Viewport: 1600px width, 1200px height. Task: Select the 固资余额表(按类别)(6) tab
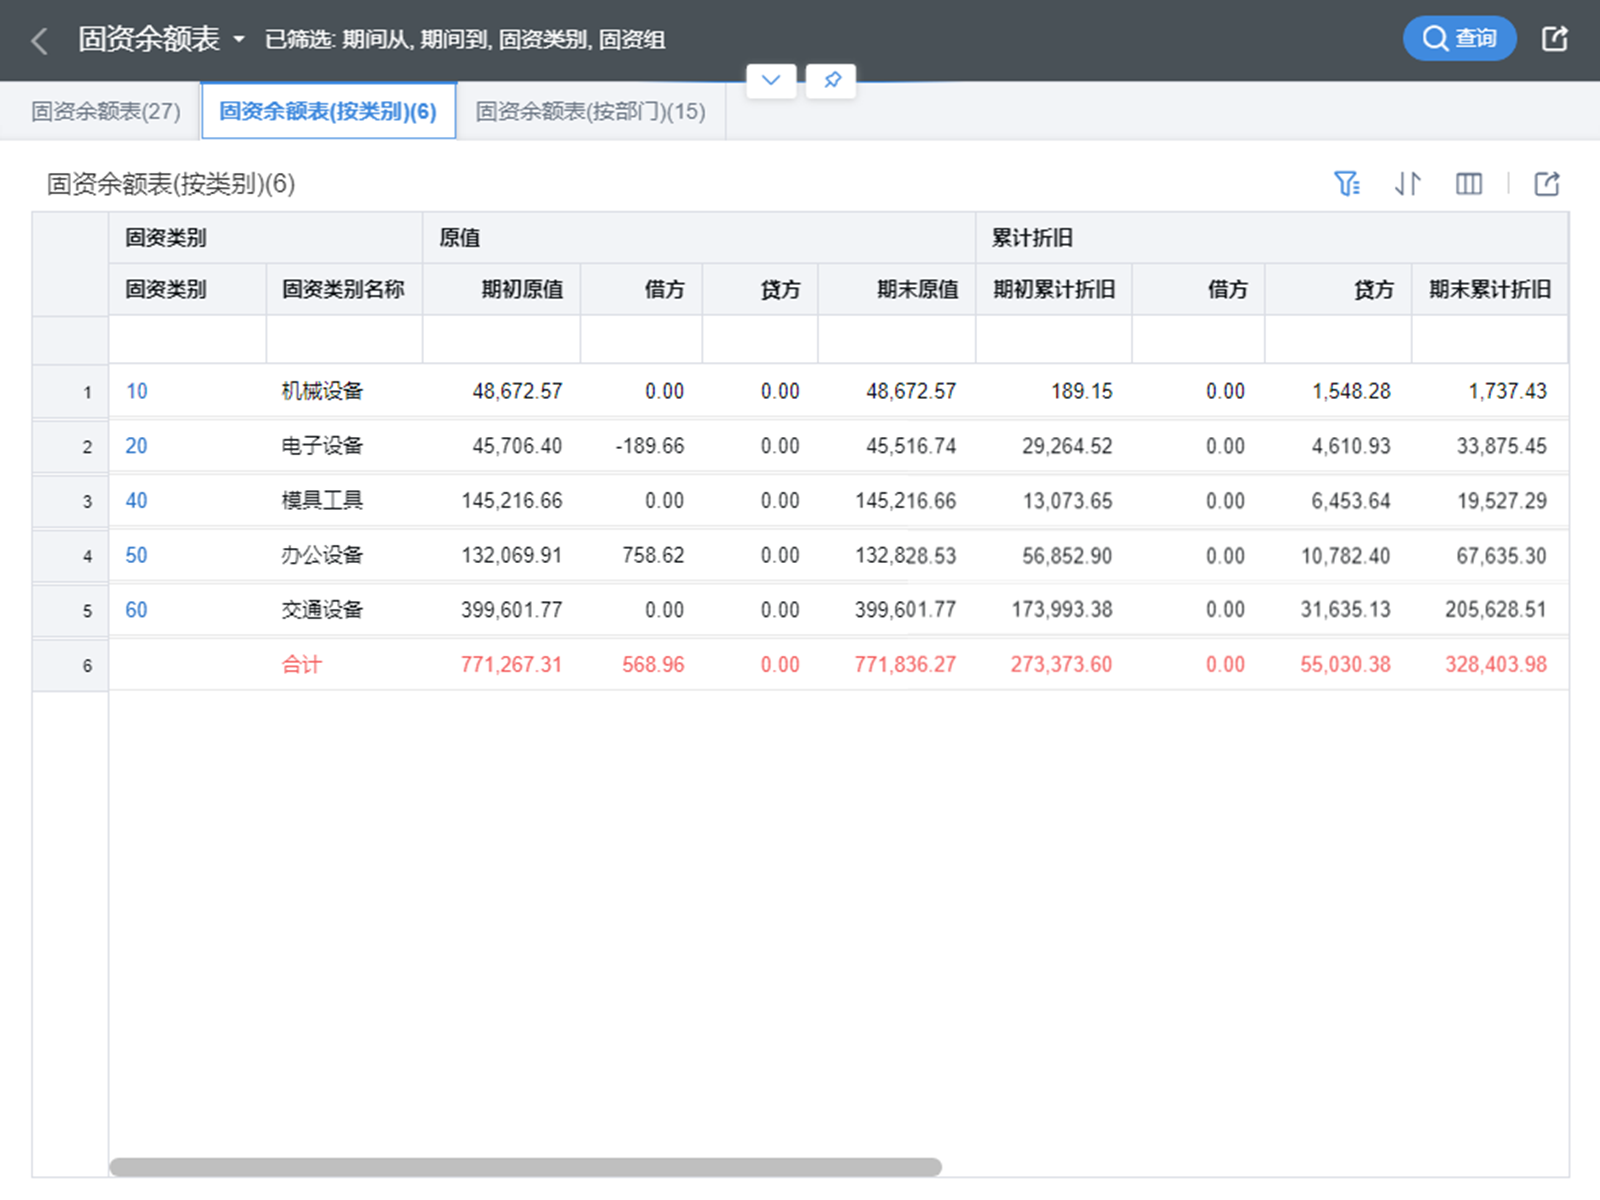(328, 111)
